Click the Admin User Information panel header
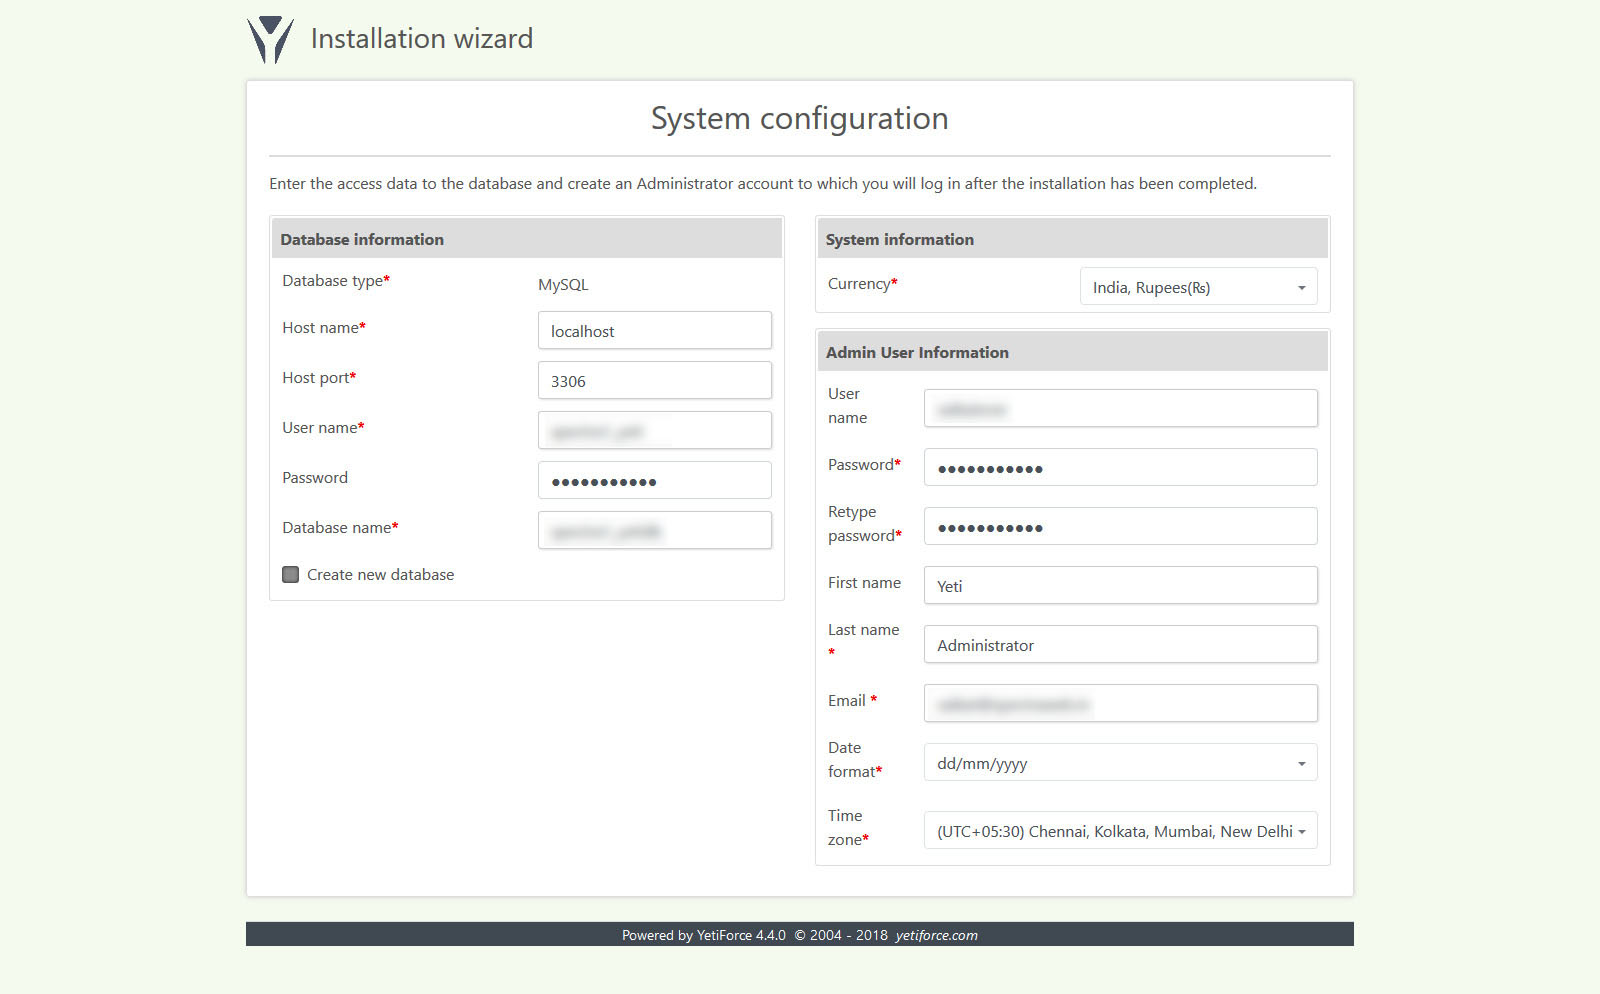 (917, 352)
